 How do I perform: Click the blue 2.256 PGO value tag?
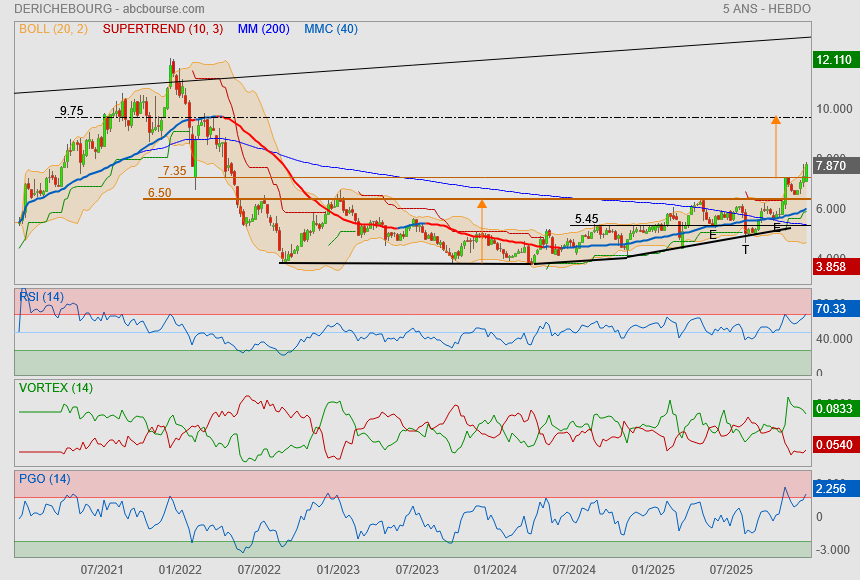pos(832,489)
